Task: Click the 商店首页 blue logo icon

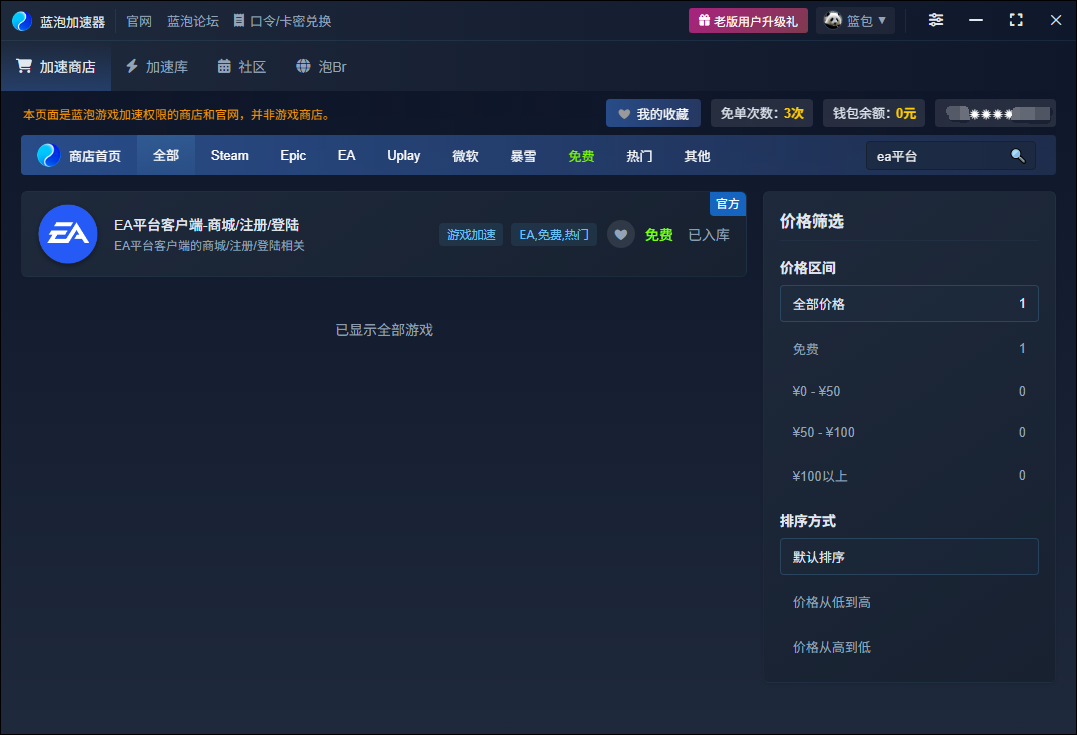Action: pos(48,155)
